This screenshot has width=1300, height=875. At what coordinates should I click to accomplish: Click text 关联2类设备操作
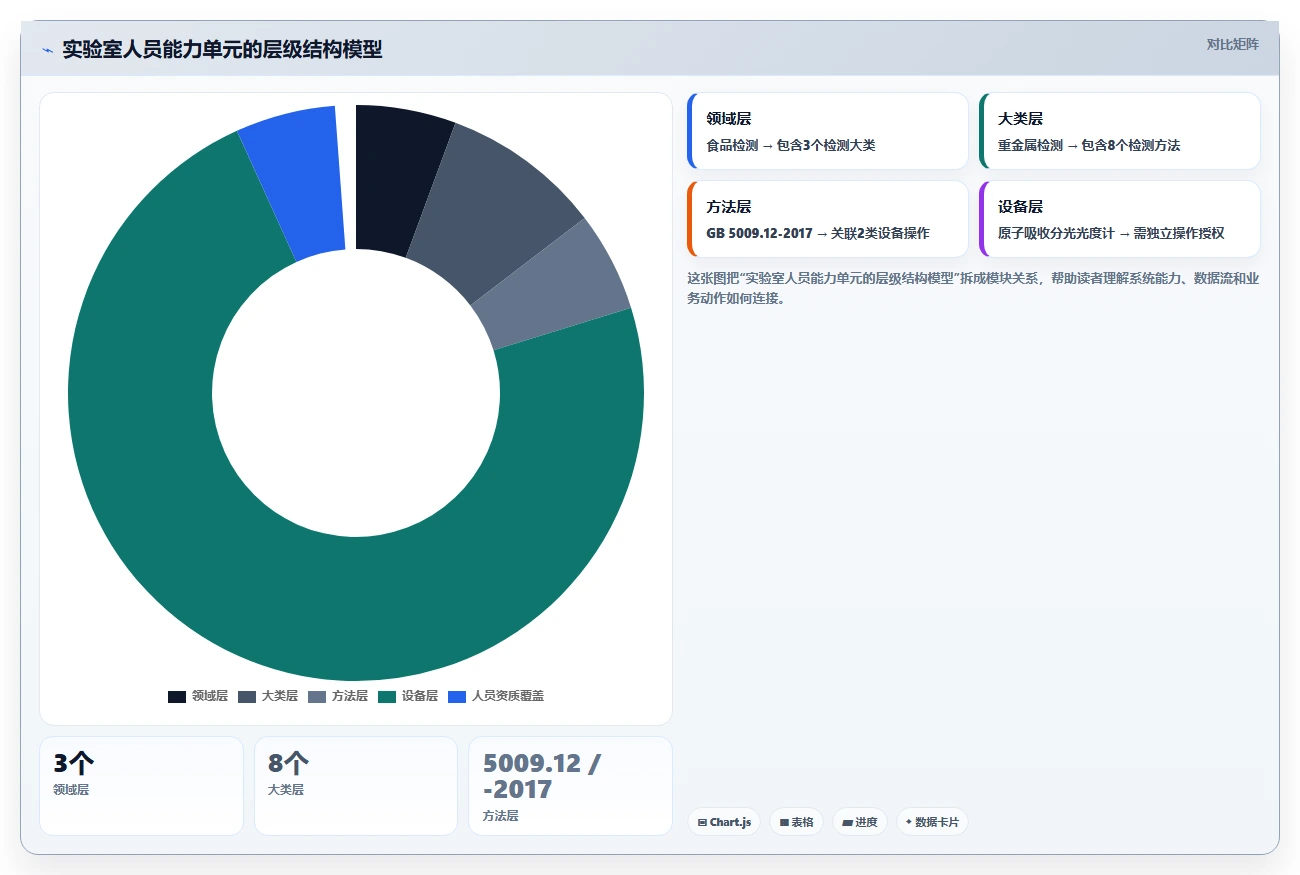[880, 233]
